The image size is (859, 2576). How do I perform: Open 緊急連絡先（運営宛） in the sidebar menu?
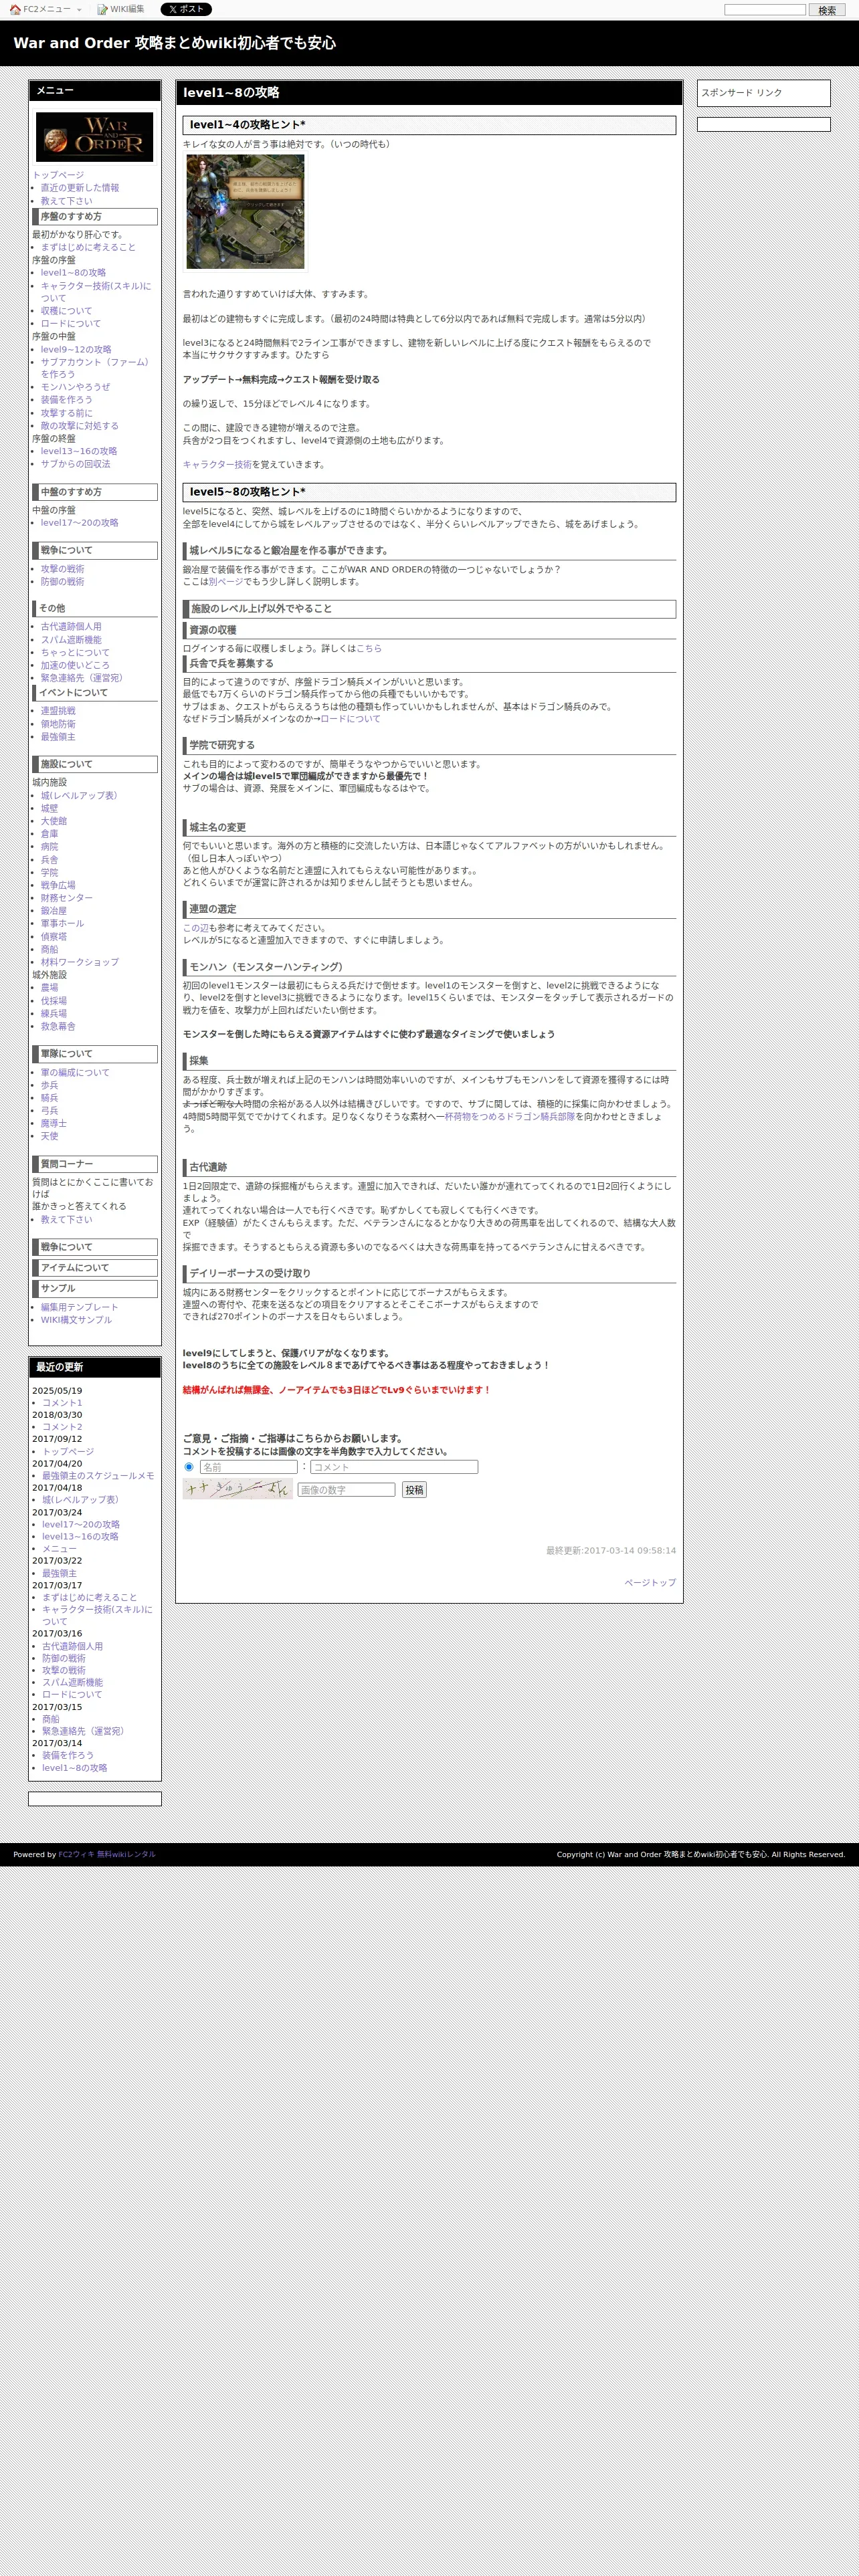coord(84,678)
